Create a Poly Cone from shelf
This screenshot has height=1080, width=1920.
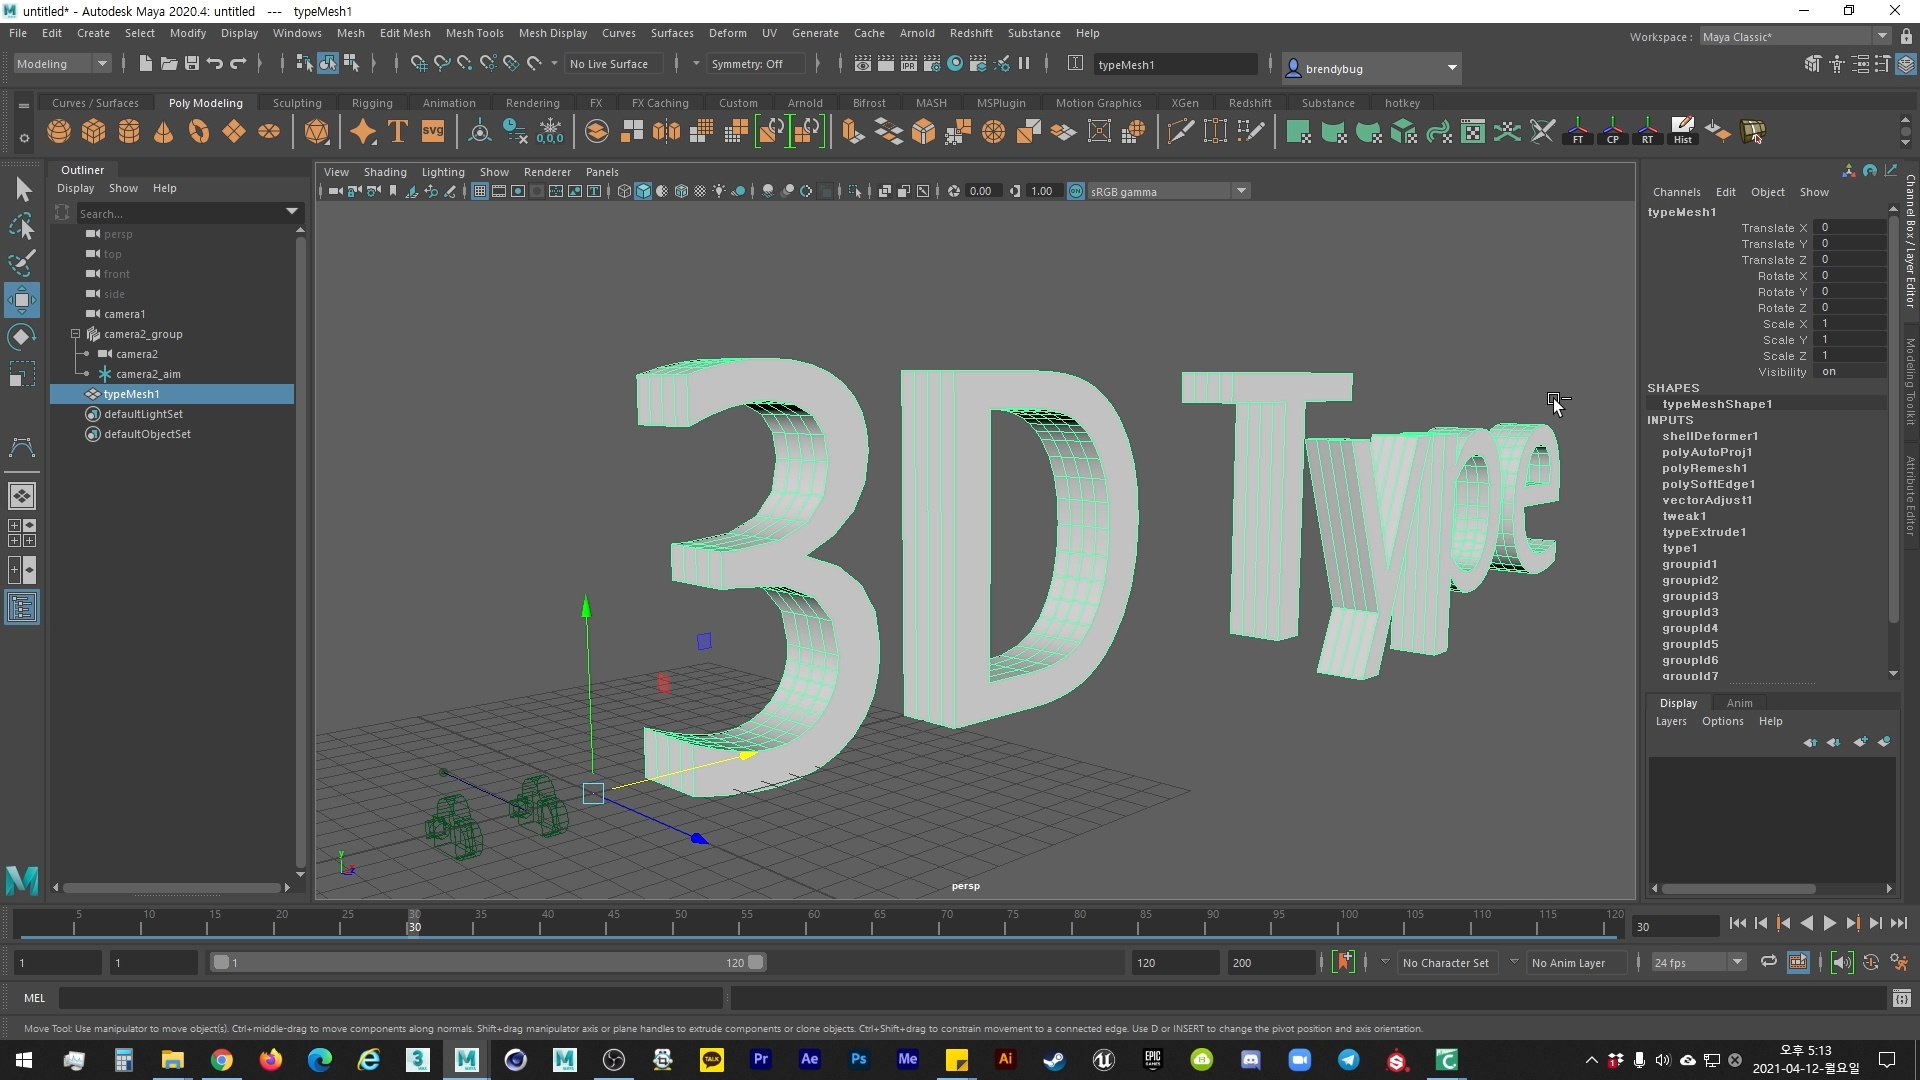[x=164, y=132]
